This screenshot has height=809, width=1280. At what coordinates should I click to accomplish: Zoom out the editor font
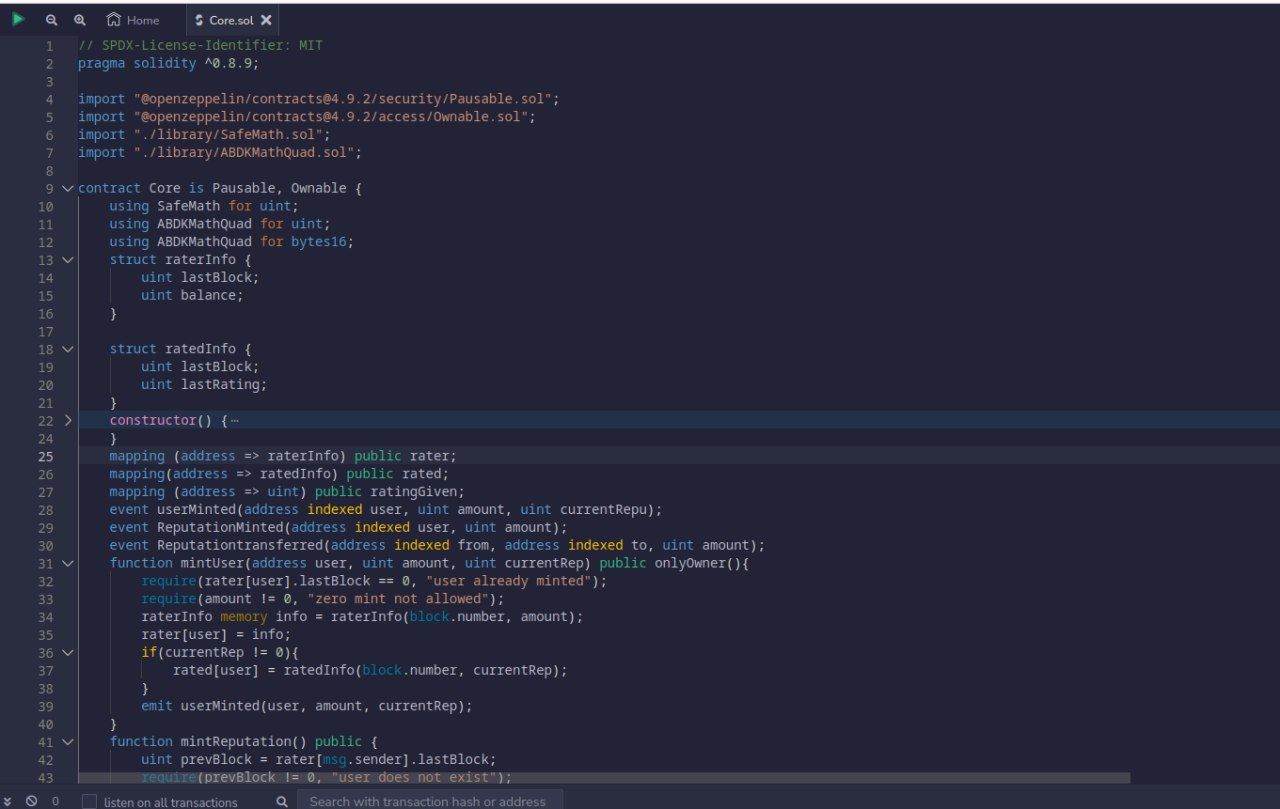51,20
